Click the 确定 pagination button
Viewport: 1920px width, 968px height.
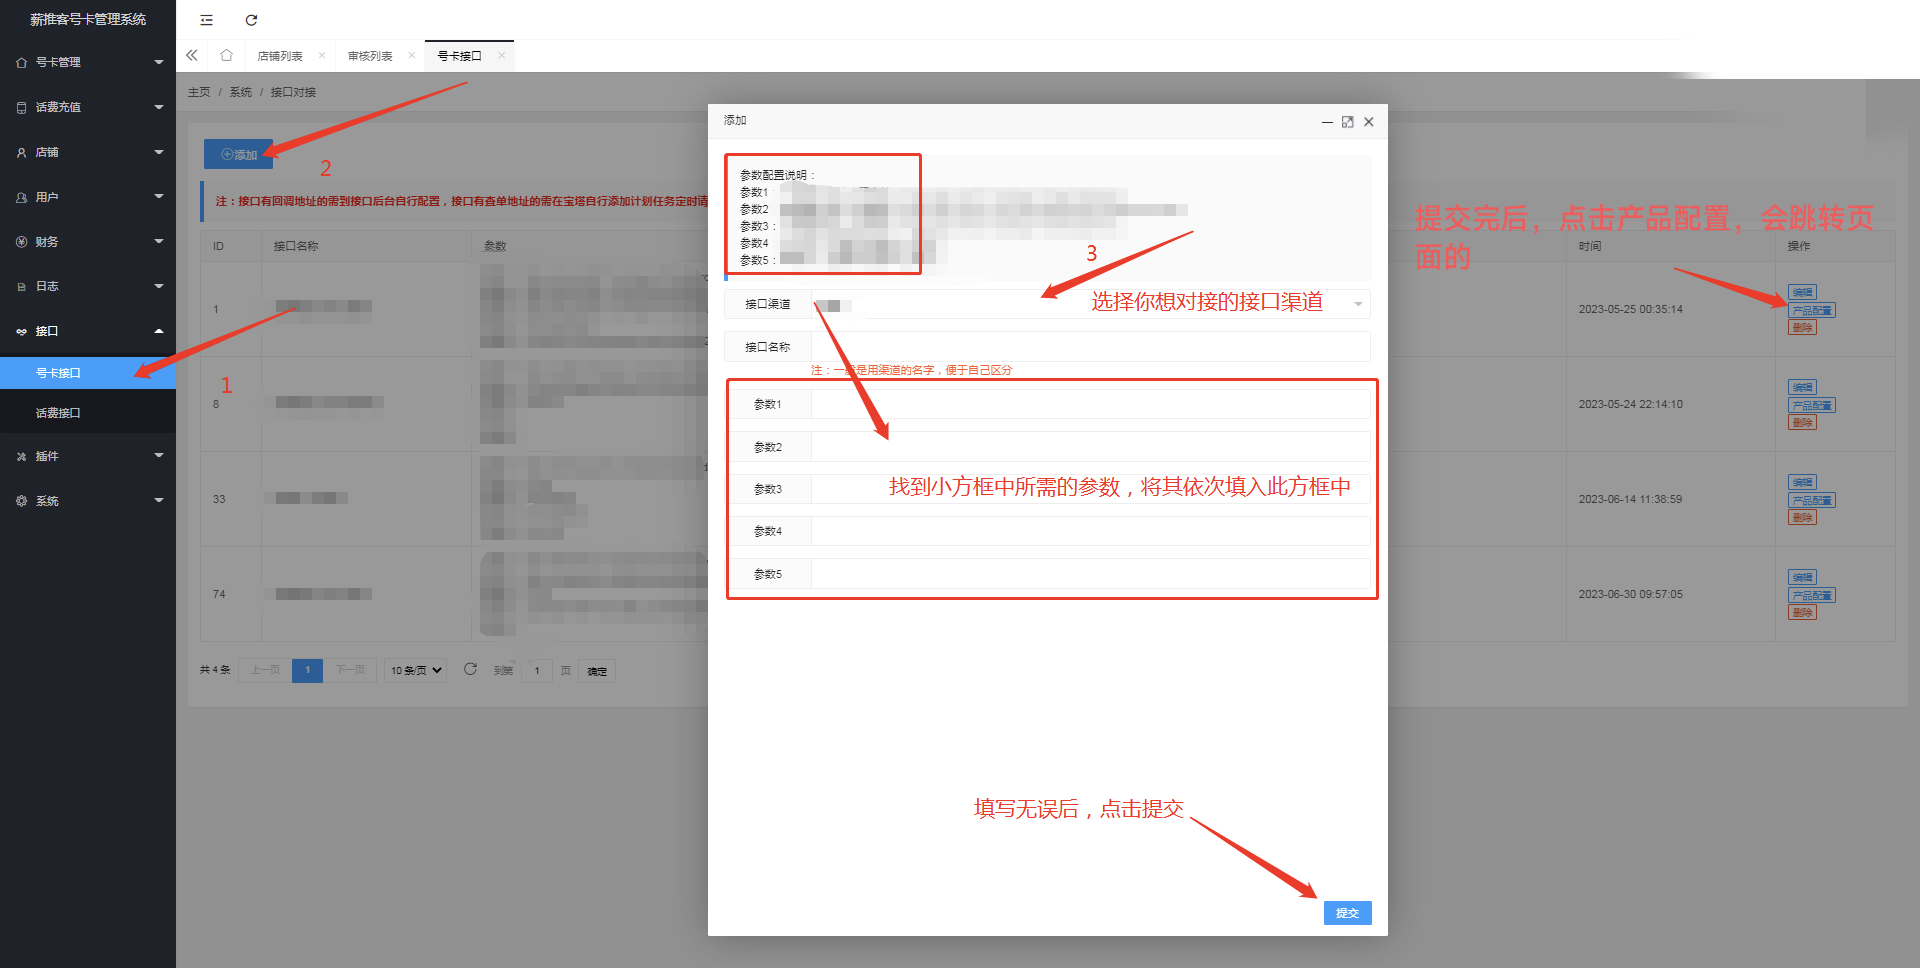point(597,671)
